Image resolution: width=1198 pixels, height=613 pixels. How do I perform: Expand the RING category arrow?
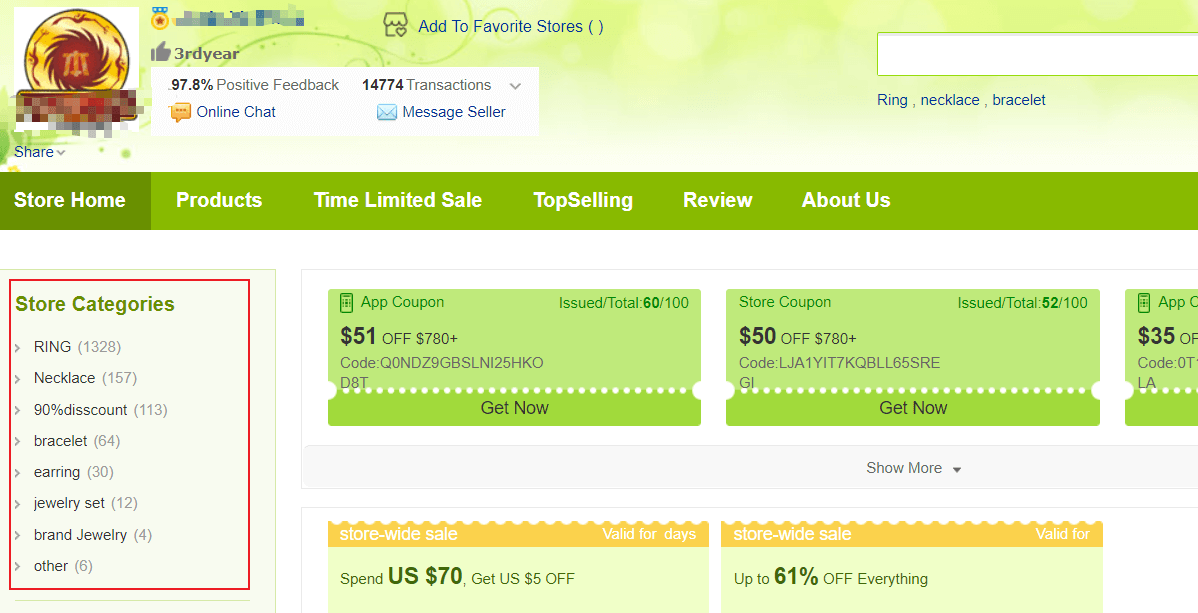18,348
